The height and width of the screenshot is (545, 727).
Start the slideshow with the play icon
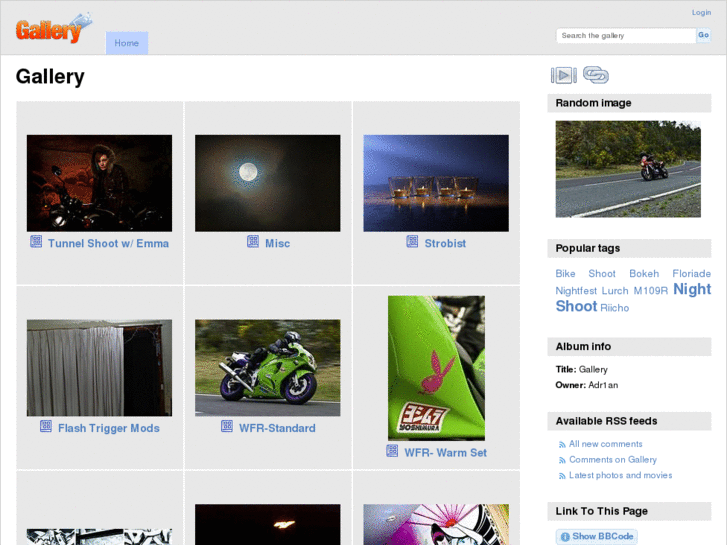pyautogui.click(x=563, y=75)
